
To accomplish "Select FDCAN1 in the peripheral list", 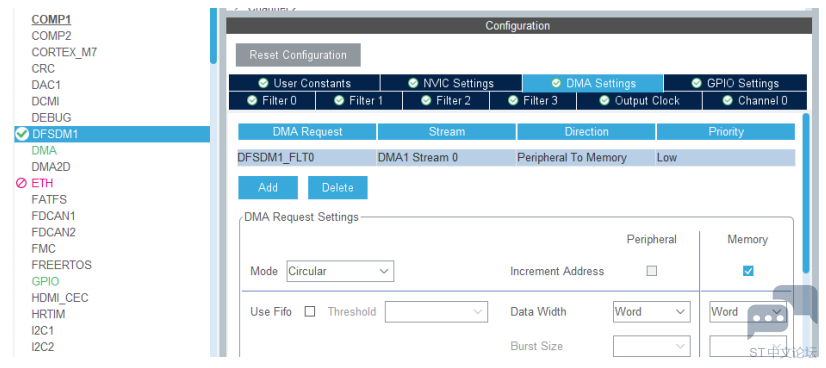I will click(53, 216).
